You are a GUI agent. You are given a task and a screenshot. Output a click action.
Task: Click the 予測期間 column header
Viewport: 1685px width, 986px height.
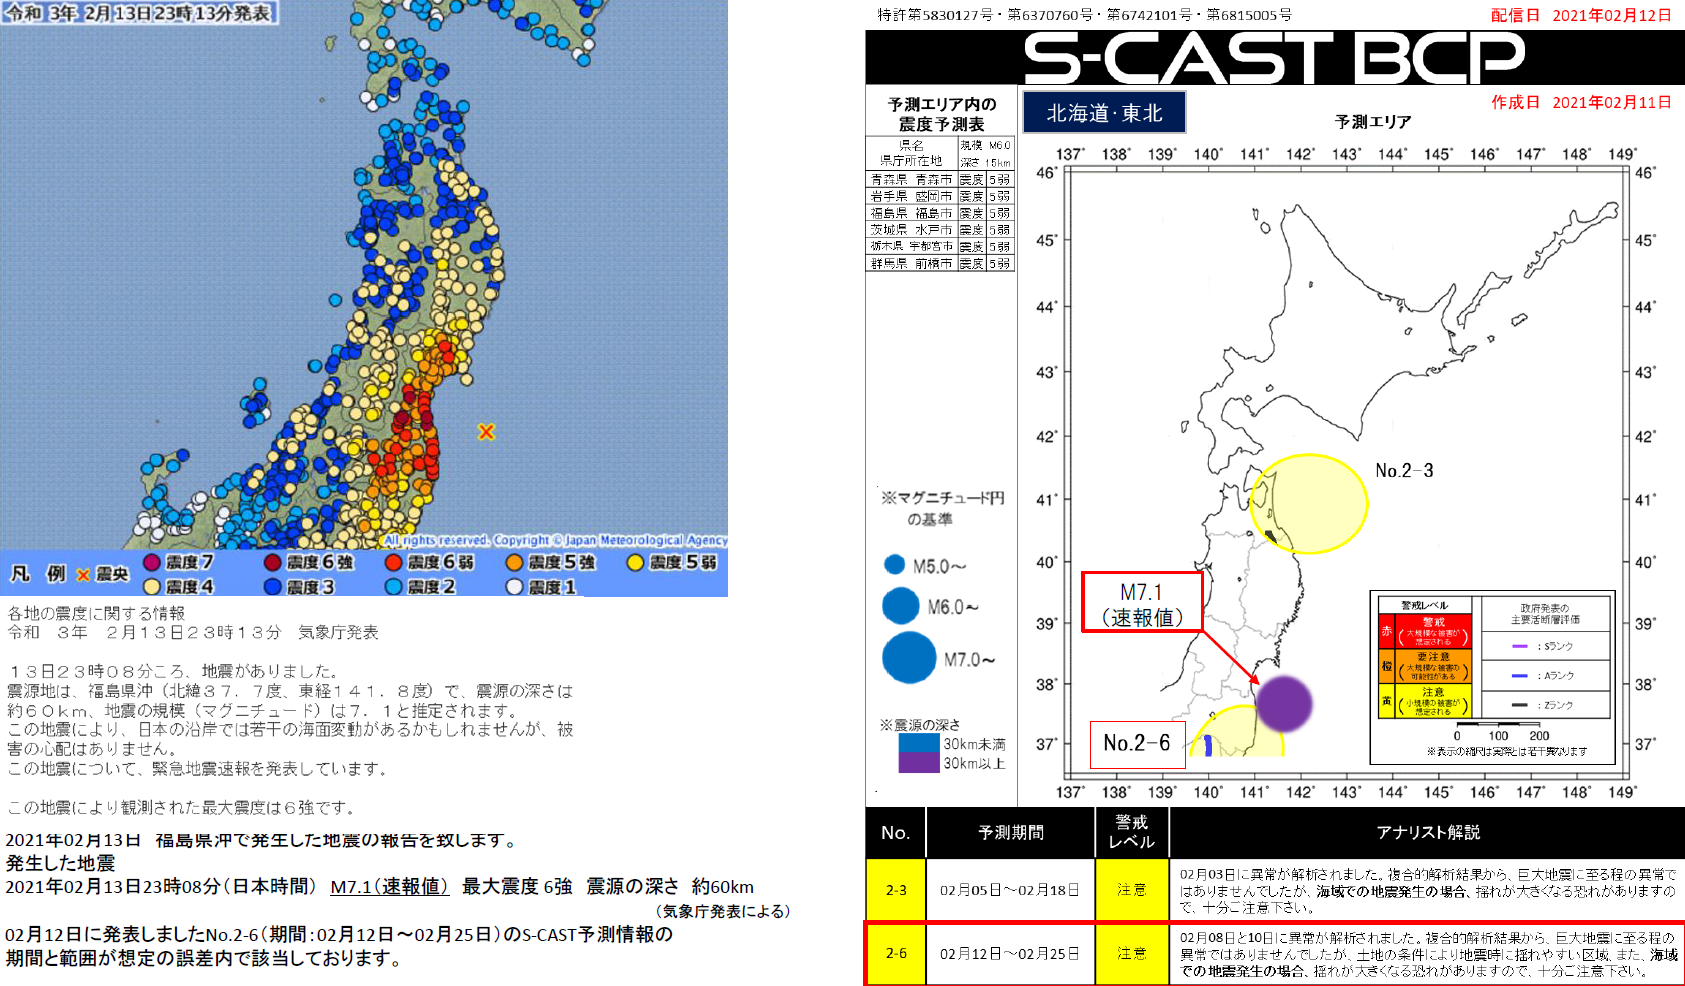point(1011,832)
